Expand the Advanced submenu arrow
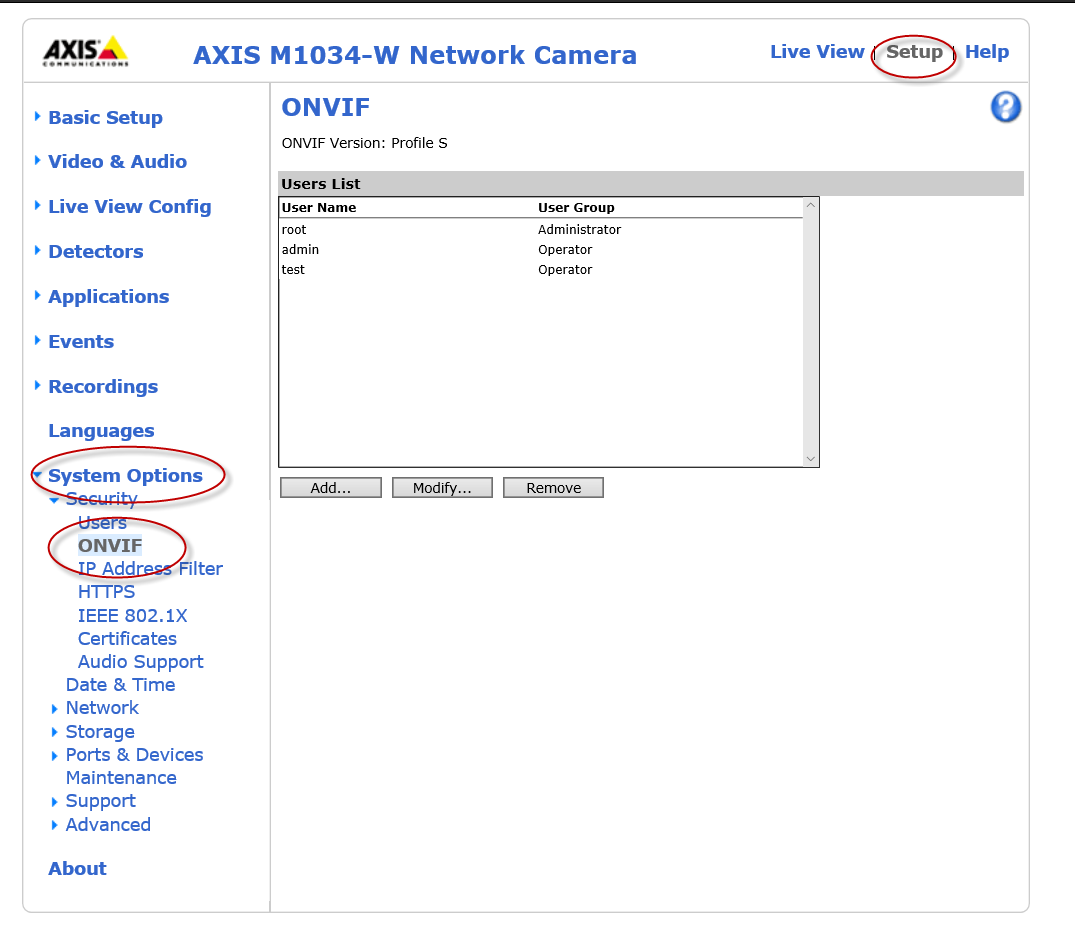 pyautogui.click(x=54, y=825)
